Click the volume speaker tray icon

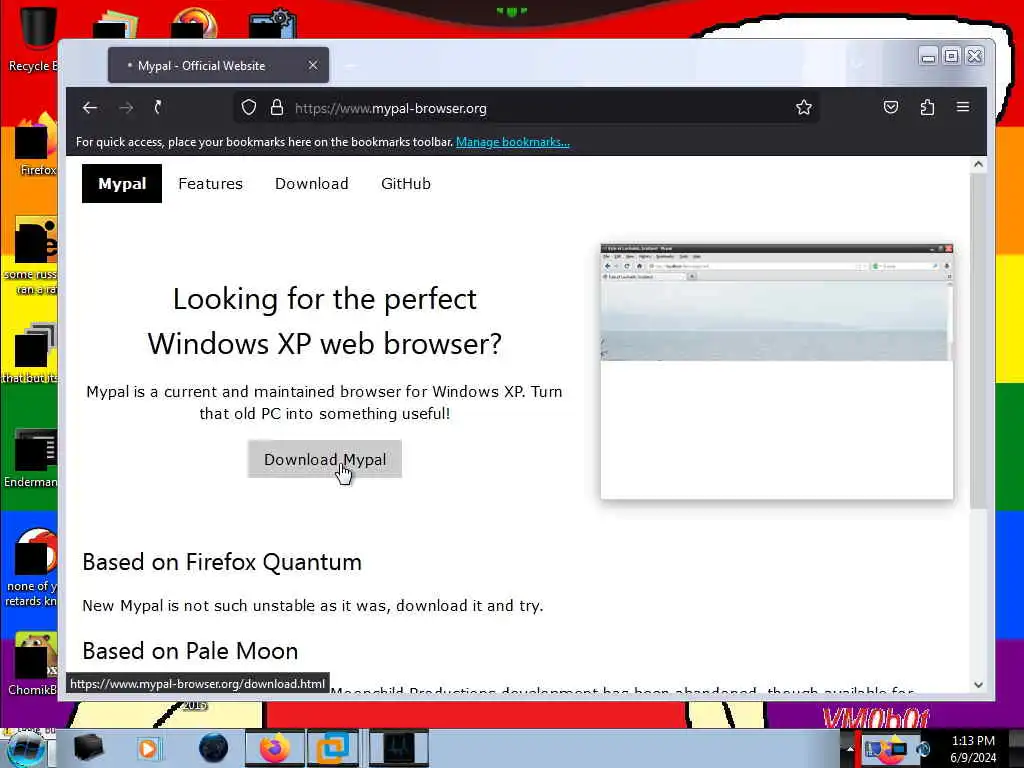coord(923,749)
